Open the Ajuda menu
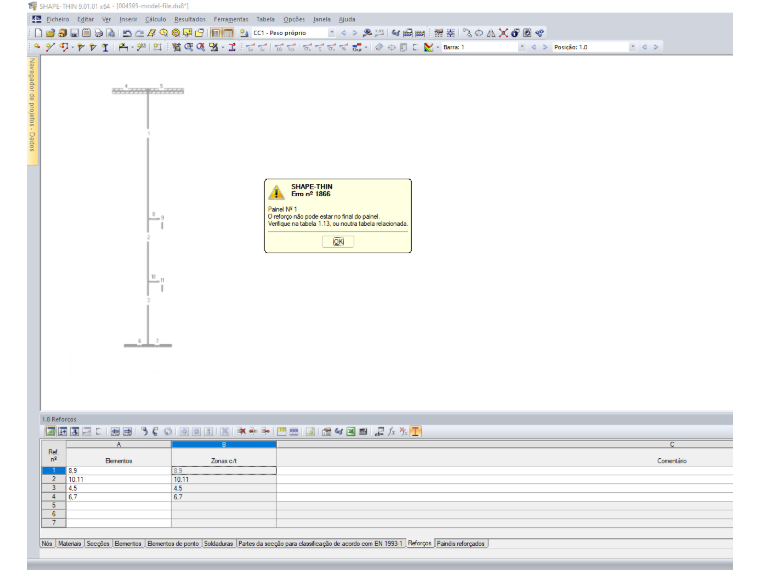Viewport: 760px width, 570px height. tap(347, 19)
